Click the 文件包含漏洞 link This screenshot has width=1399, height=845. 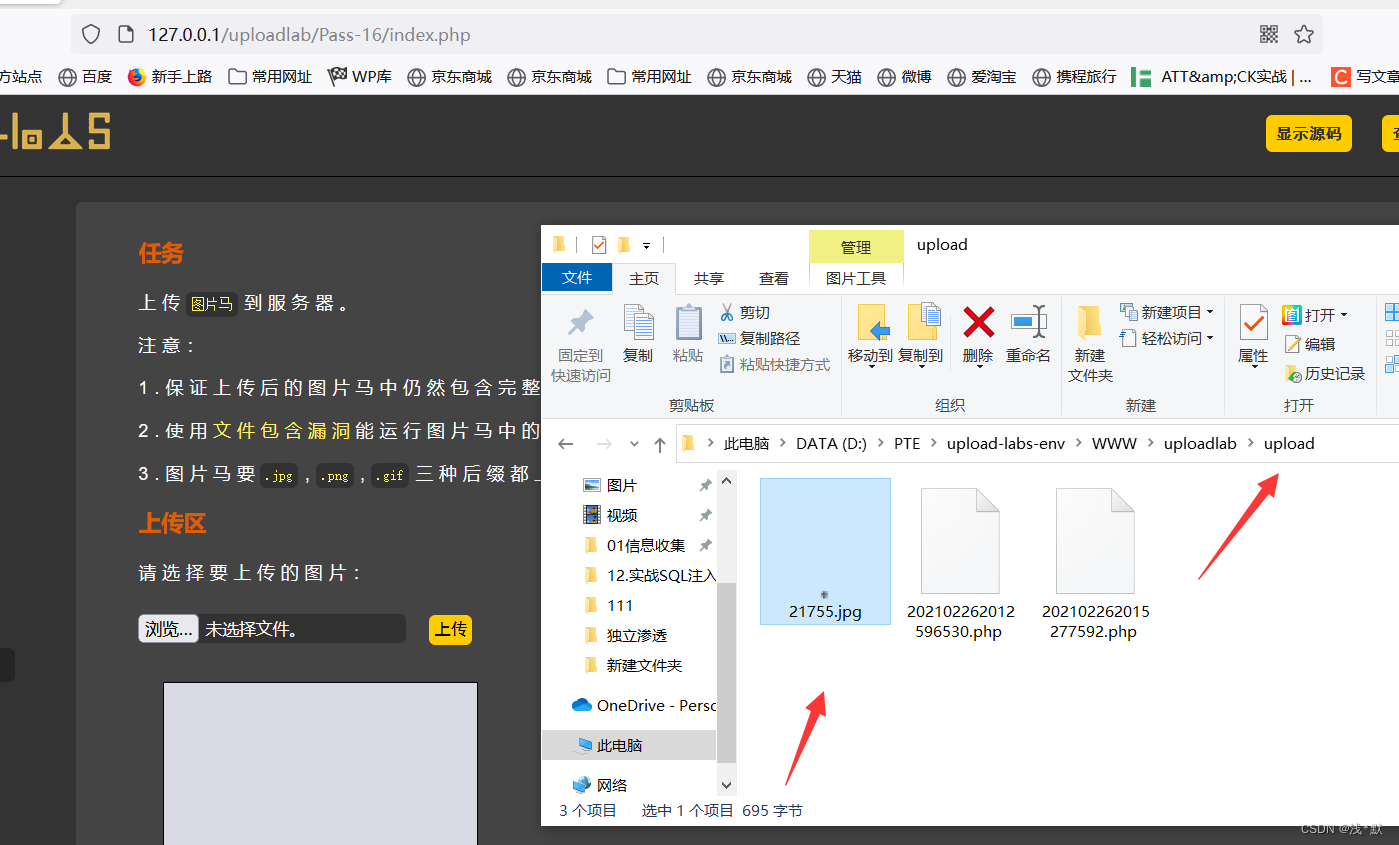[281, 431]
